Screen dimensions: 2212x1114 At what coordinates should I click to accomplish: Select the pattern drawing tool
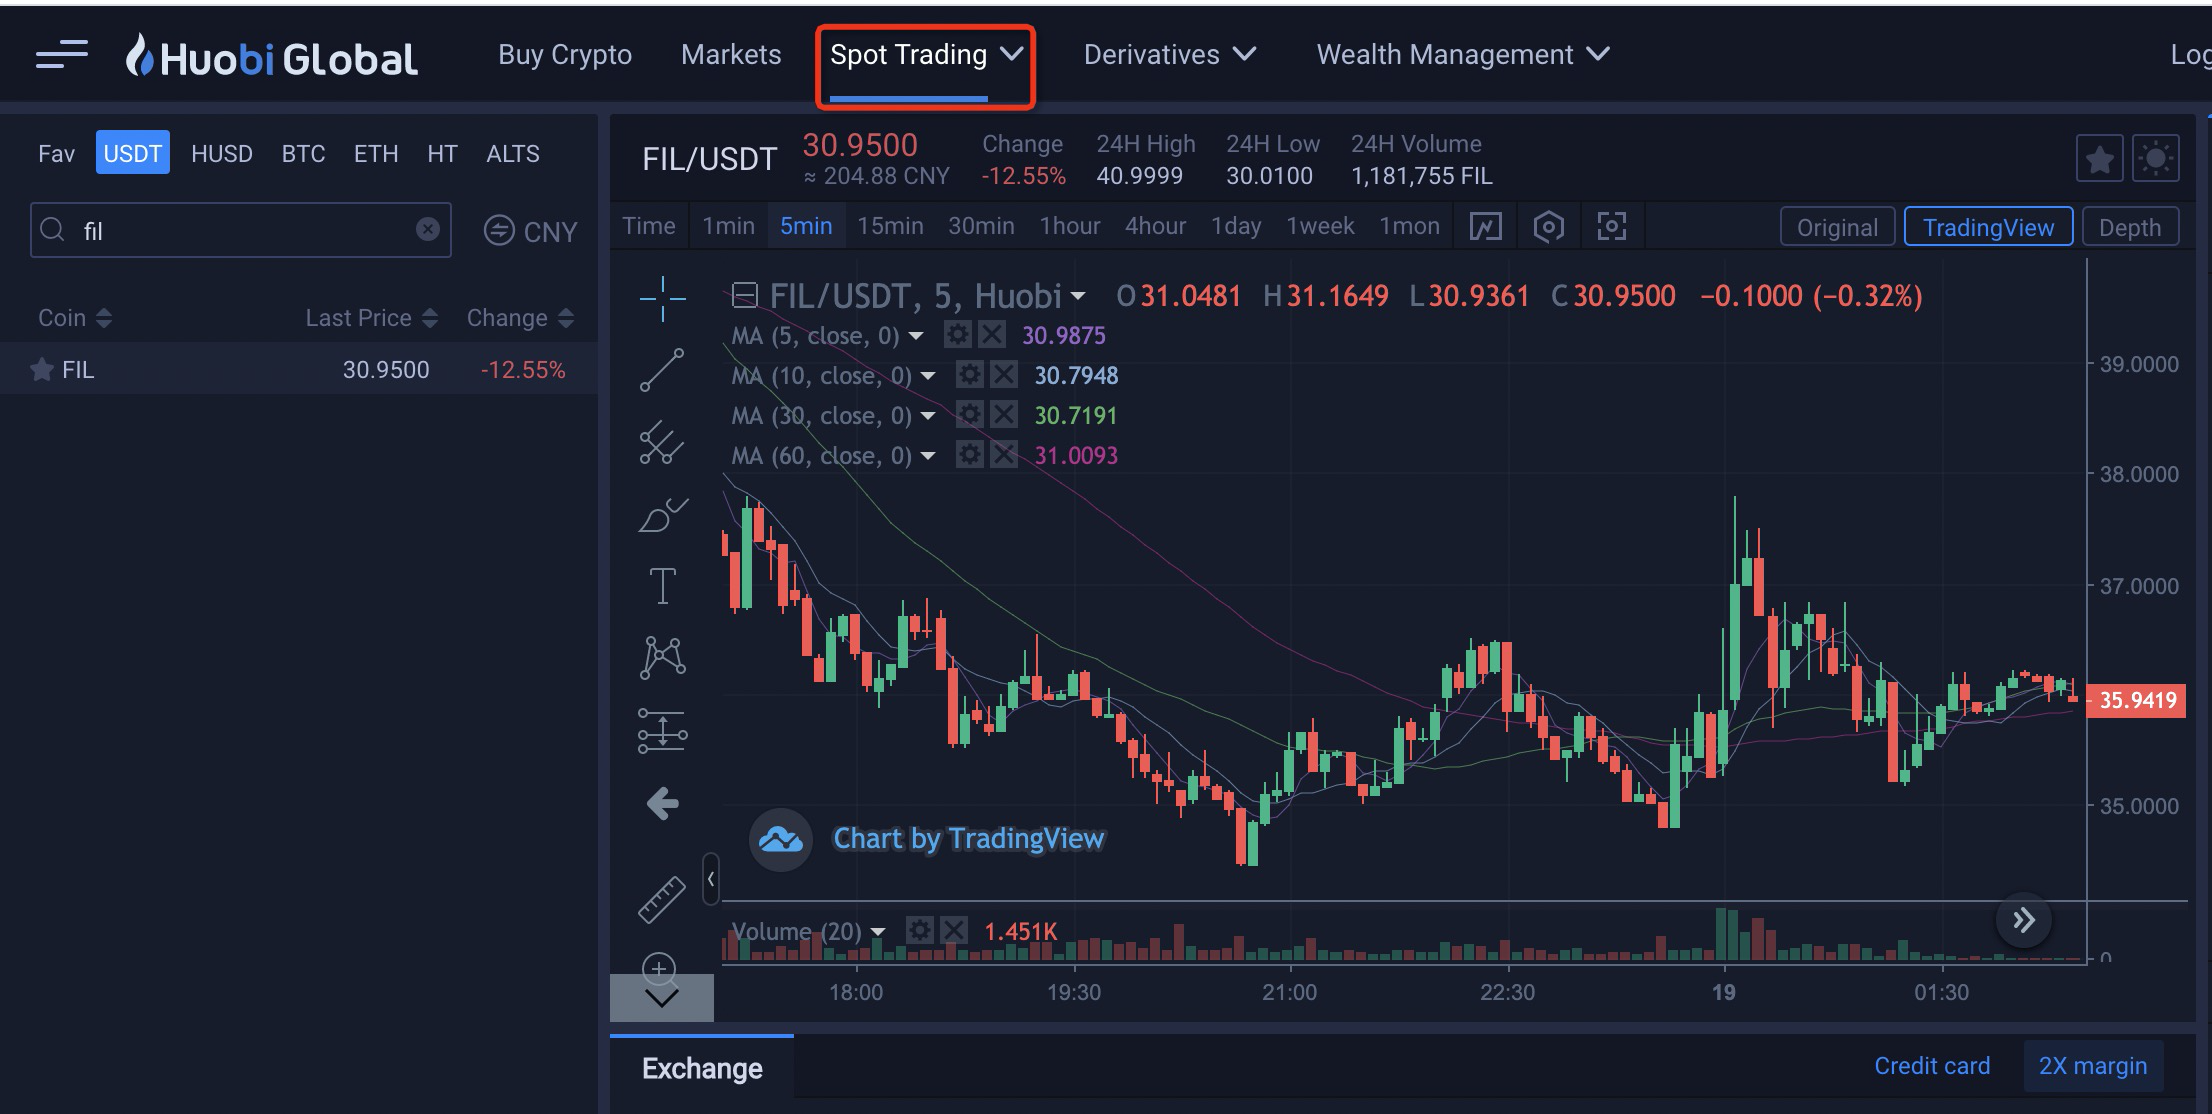662,658
